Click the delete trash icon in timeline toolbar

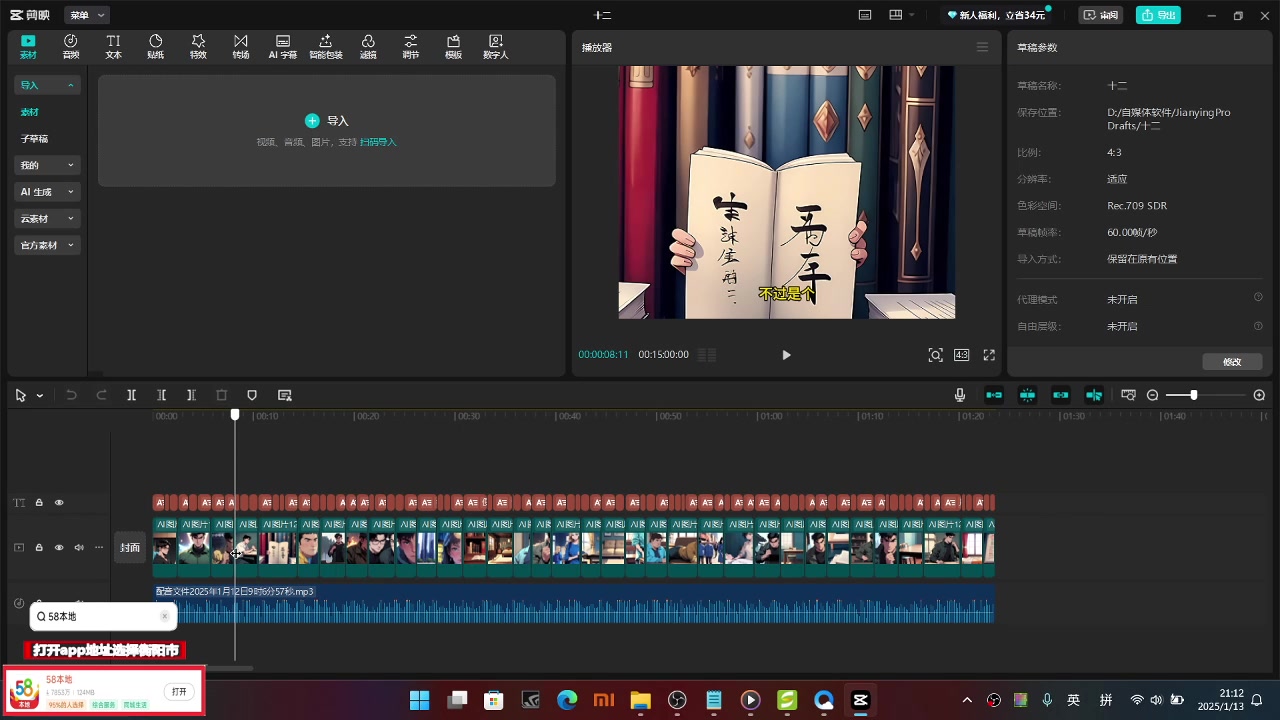[x=222, y=395]
